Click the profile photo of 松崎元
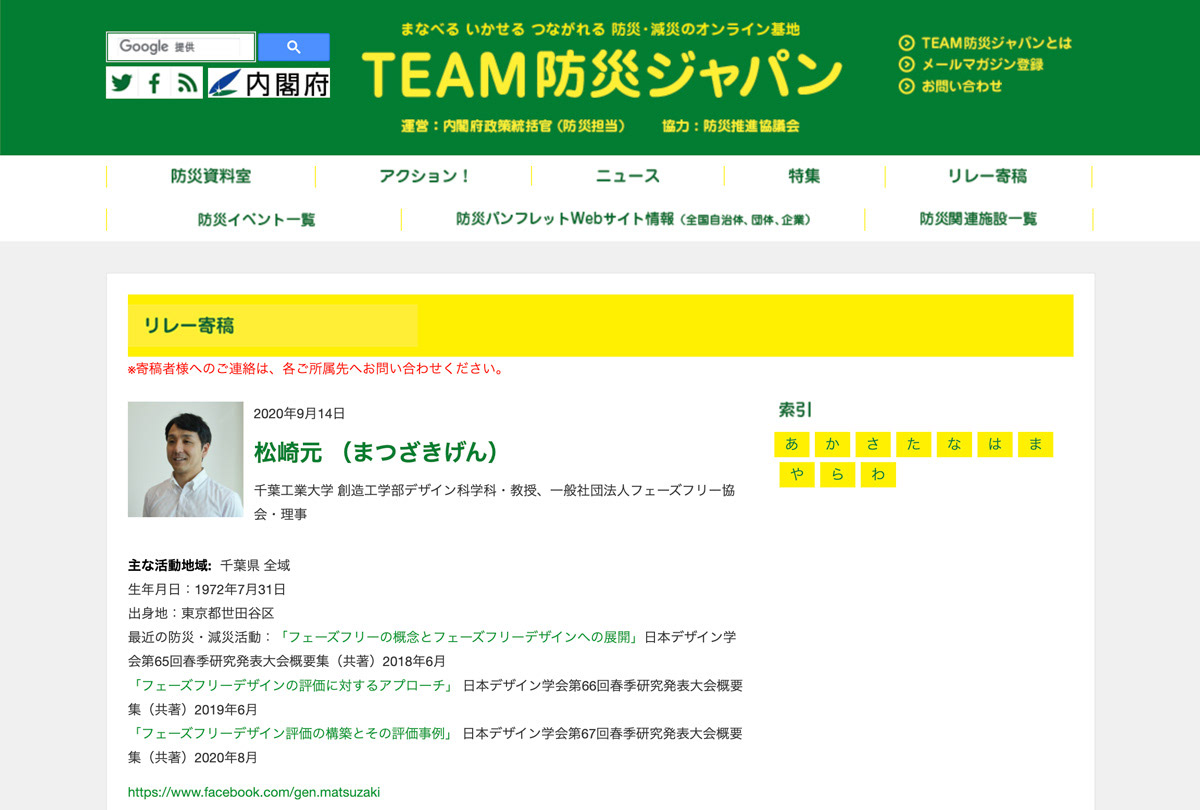 [186, 459]
